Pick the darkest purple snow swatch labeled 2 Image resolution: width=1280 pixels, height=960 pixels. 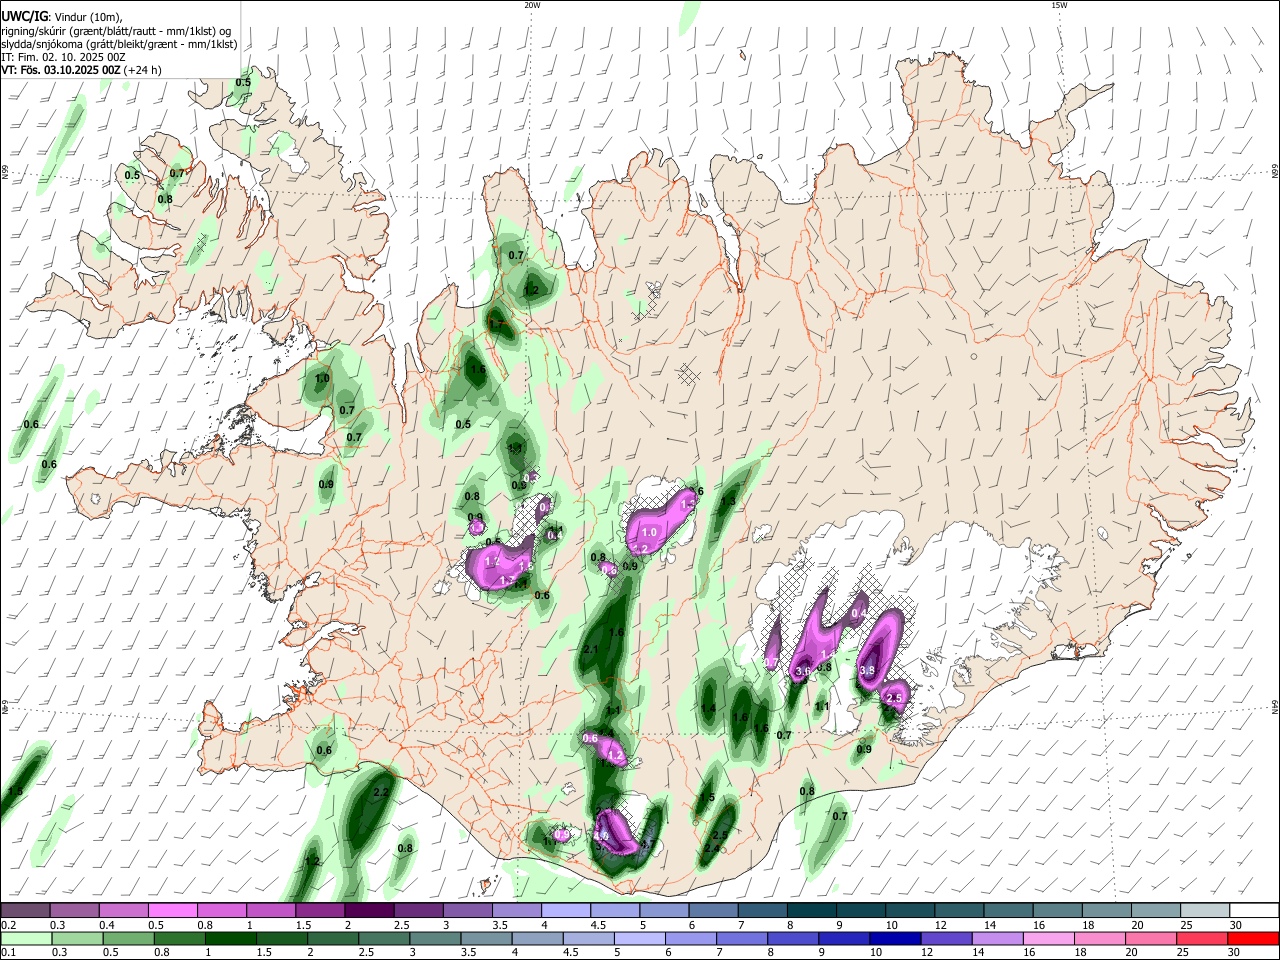pos(370,910)
